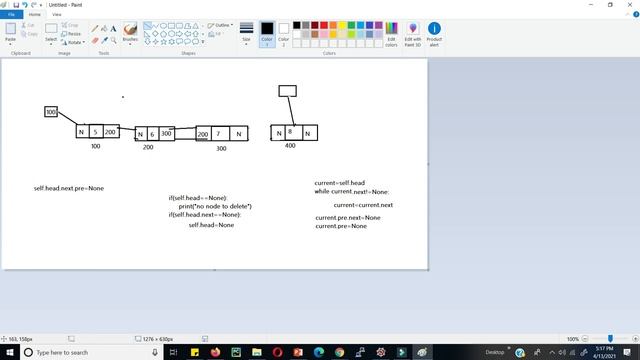
Task: Choose the Five-point star shape
Action: coord(163,41)
